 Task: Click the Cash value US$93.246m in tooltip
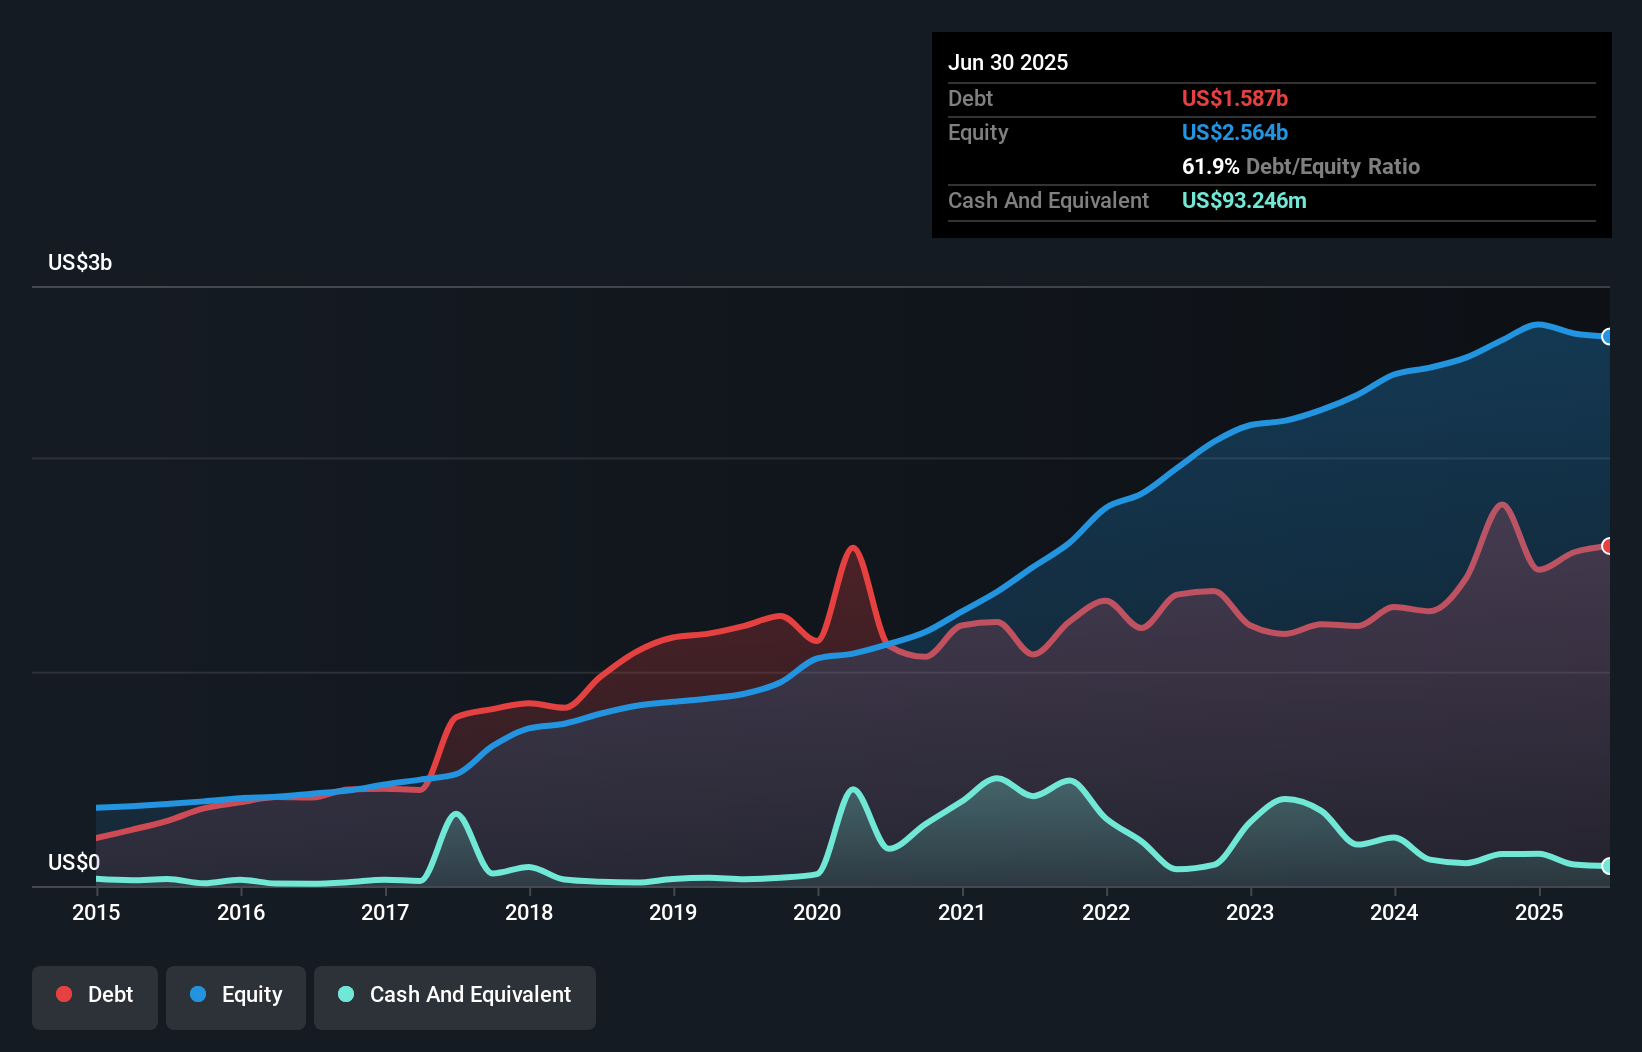coord(1244,201)
